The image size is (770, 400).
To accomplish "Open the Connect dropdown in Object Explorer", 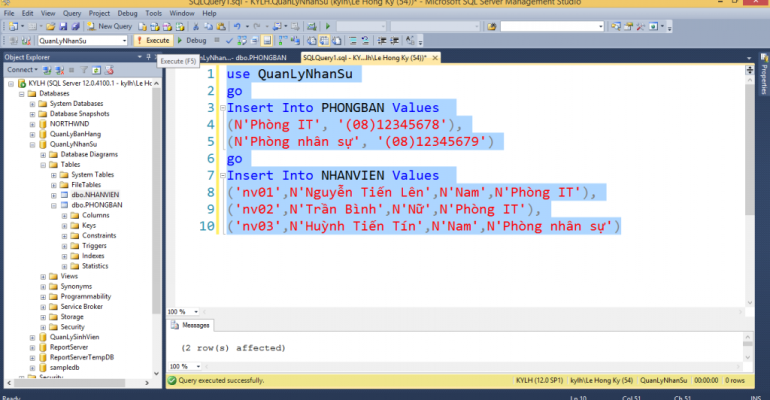I will tap(22, 70).
